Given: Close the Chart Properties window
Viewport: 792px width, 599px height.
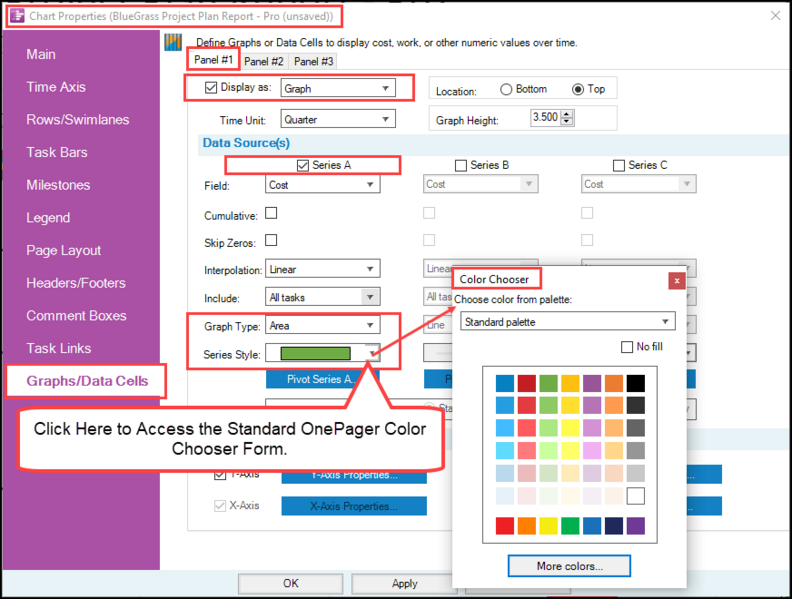Looking at the screenshot, I should click(x=775, y=16).
